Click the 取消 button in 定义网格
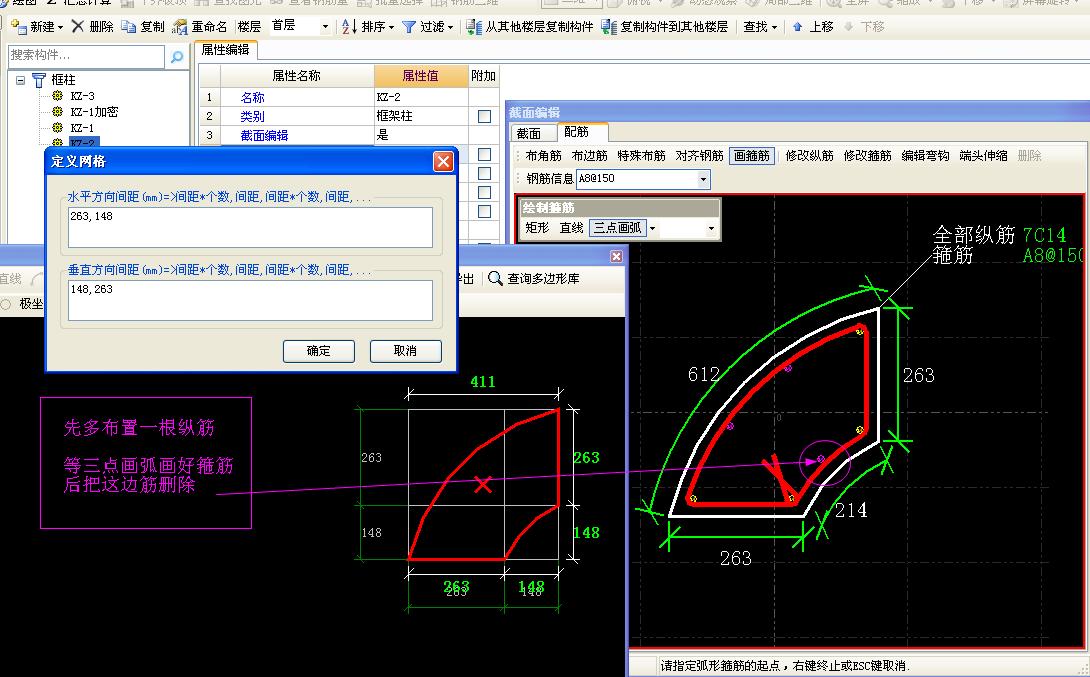 (405, 351)
